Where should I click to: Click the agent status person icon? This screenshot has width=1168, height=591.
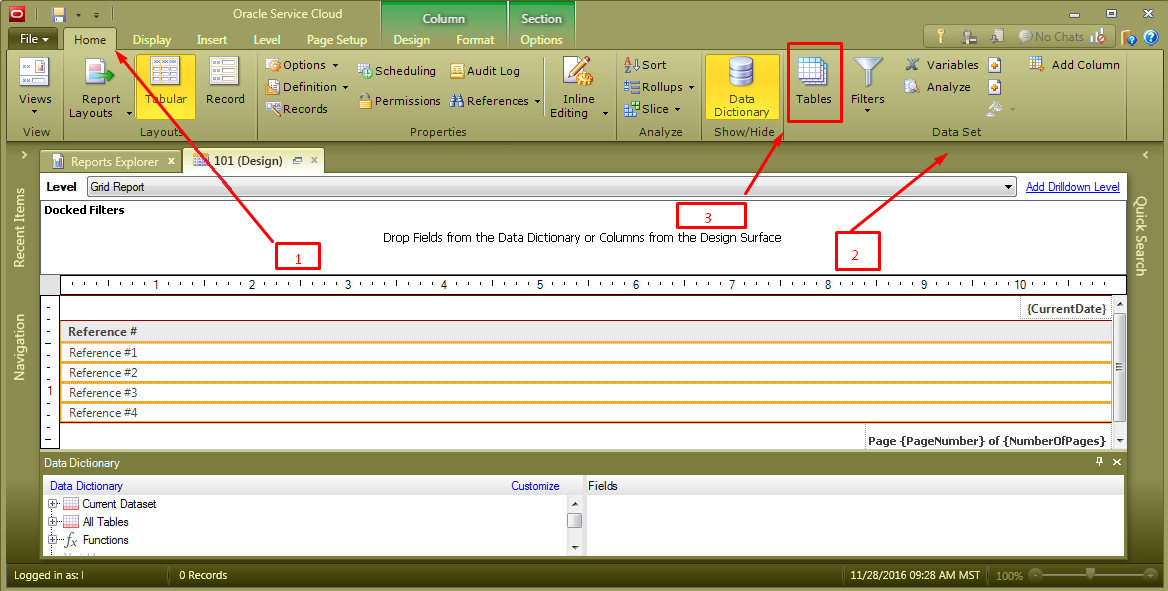pyautogui.click(x=968, y=37)
